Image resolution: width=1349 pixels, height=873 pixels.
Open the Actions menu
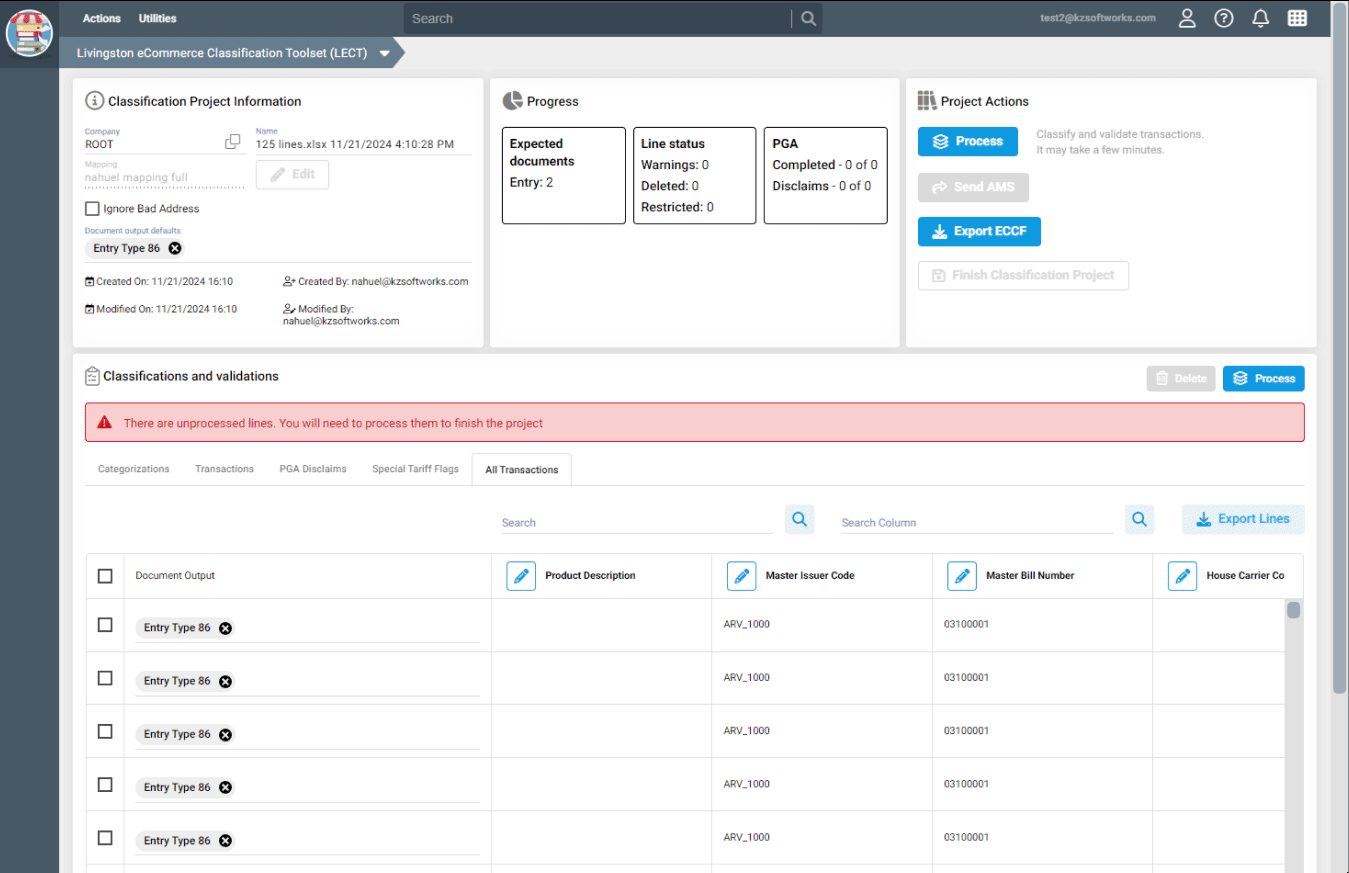(x=102, y=18)
